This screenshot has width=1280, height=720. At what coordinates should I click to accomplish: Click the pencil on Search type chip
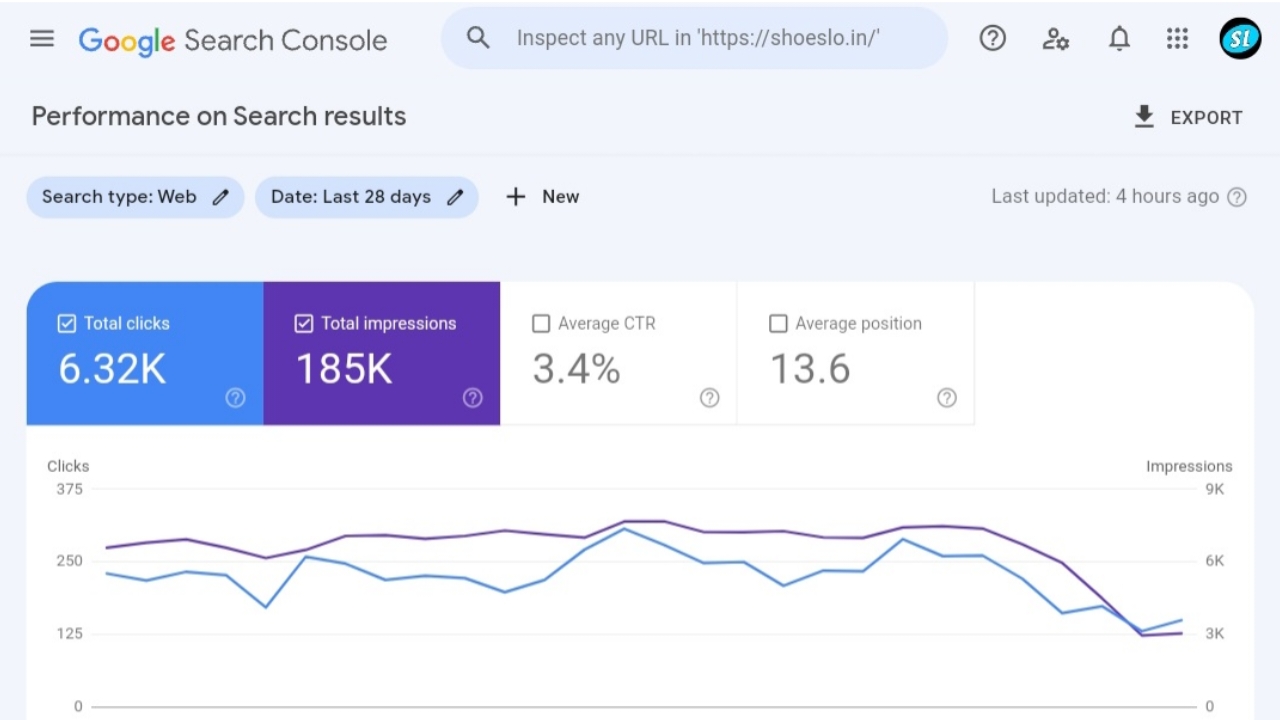click(221, 197)
